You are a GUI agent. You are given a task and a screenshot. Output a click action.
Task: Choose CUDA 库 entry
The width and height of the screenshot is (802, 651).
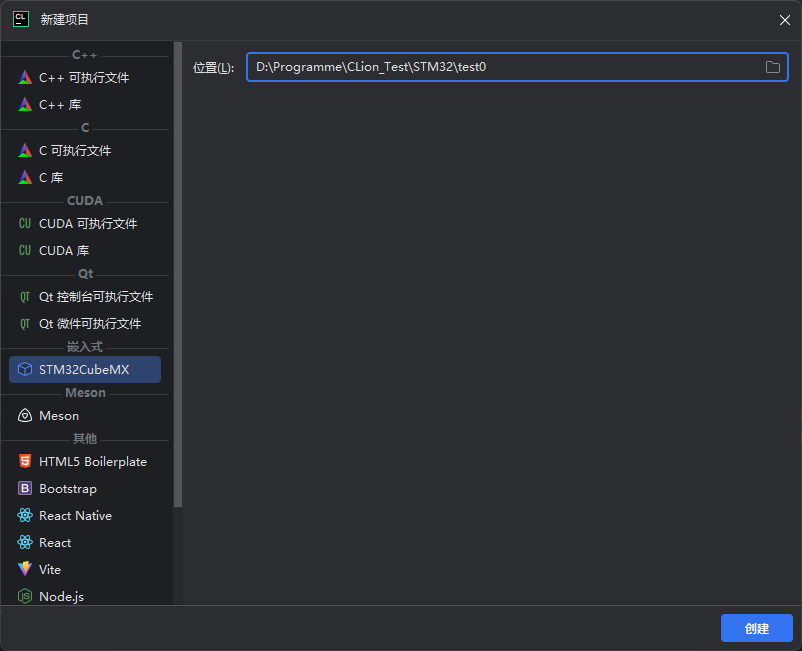85,251
